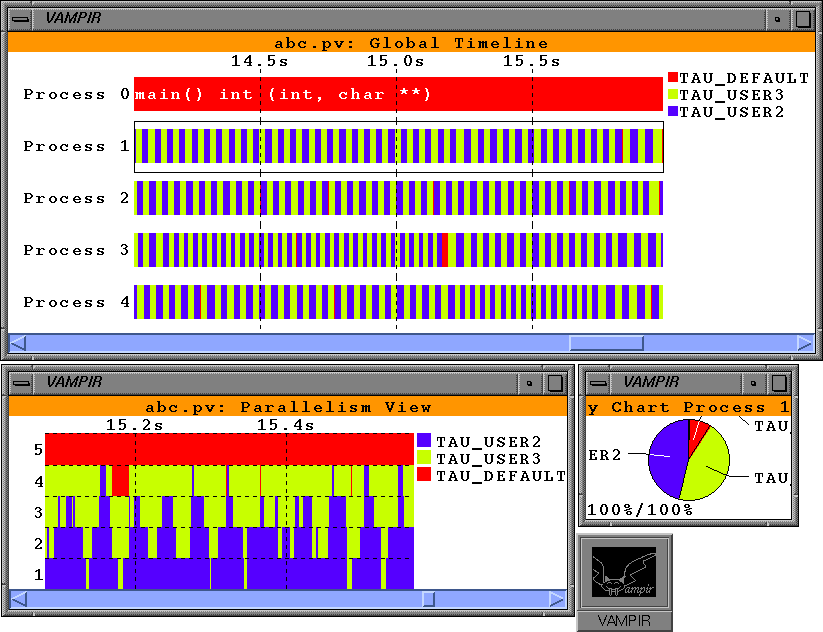
Task: Click the yellow-green TAU_USER3 swatch in Global Timeline legend
Action: point(673,94)
